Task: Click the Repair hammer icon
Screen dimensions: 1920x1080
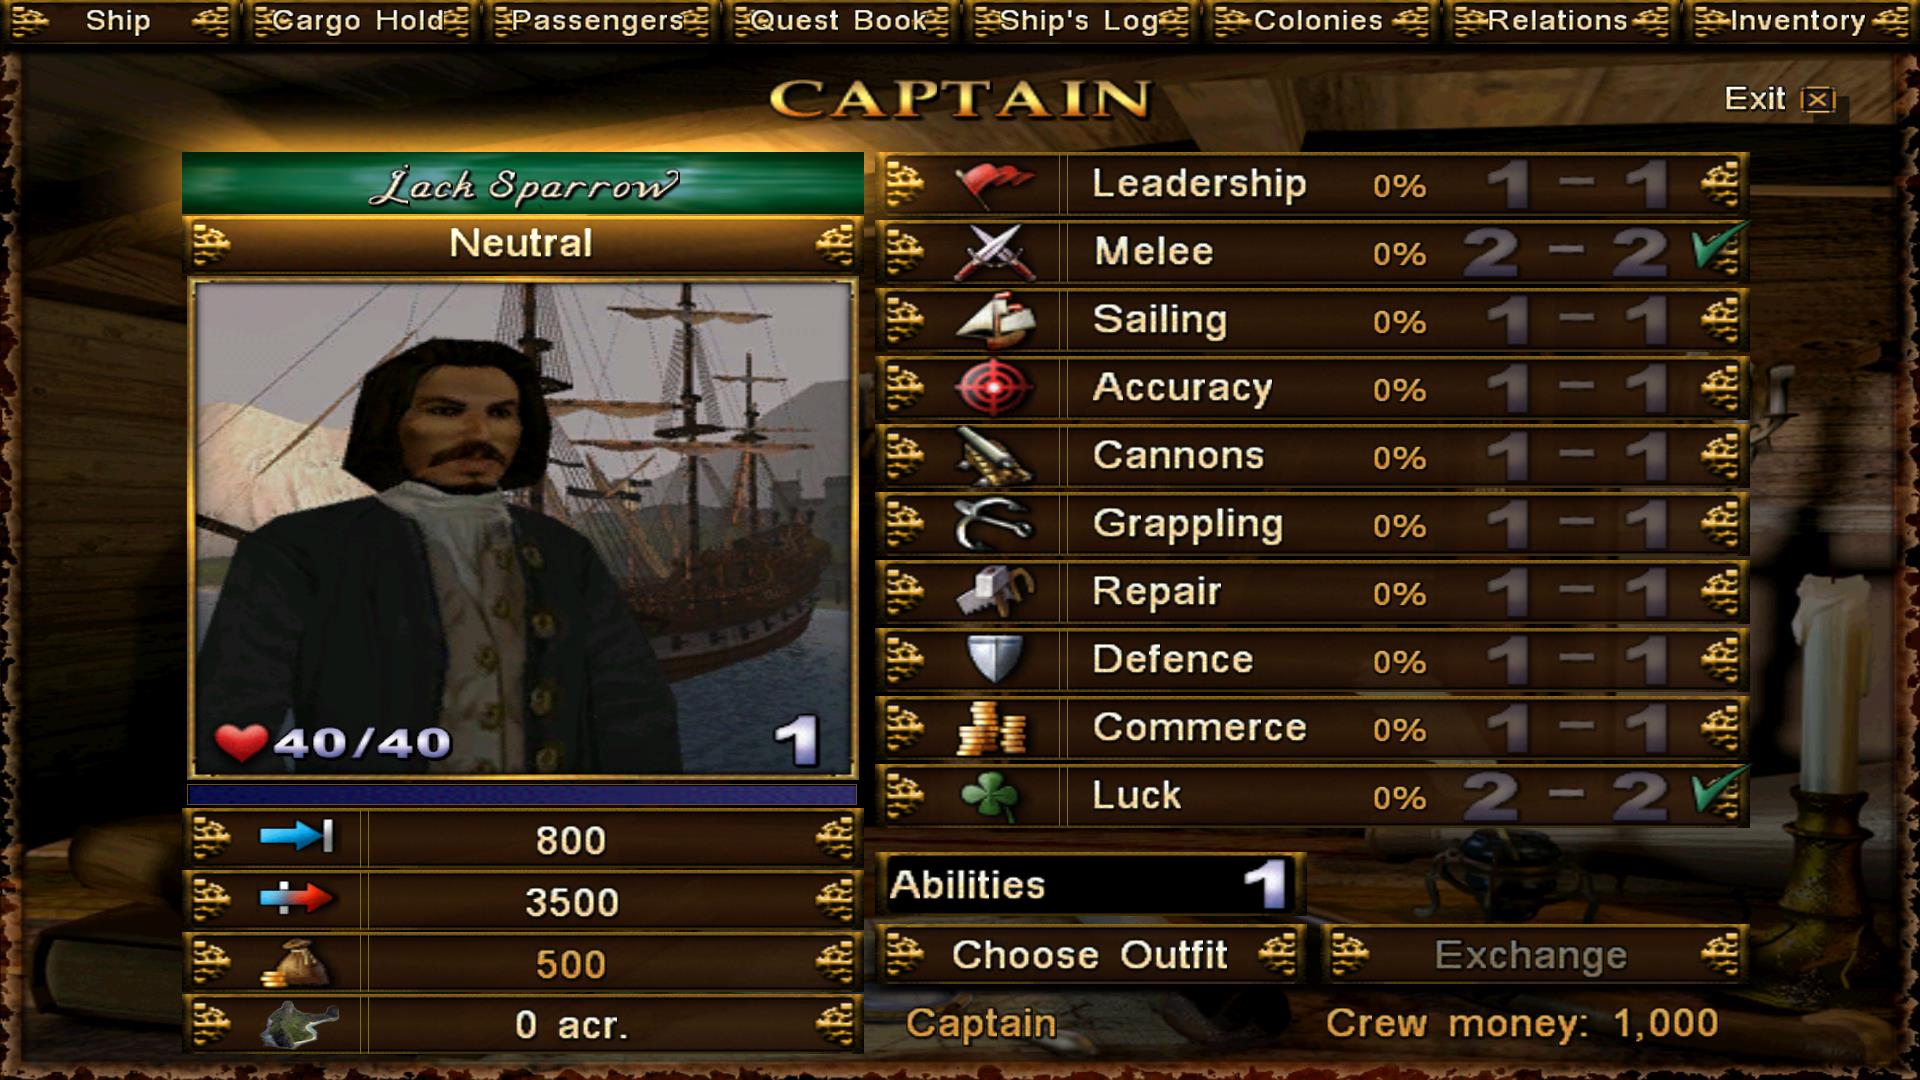Action: point(993,592)
